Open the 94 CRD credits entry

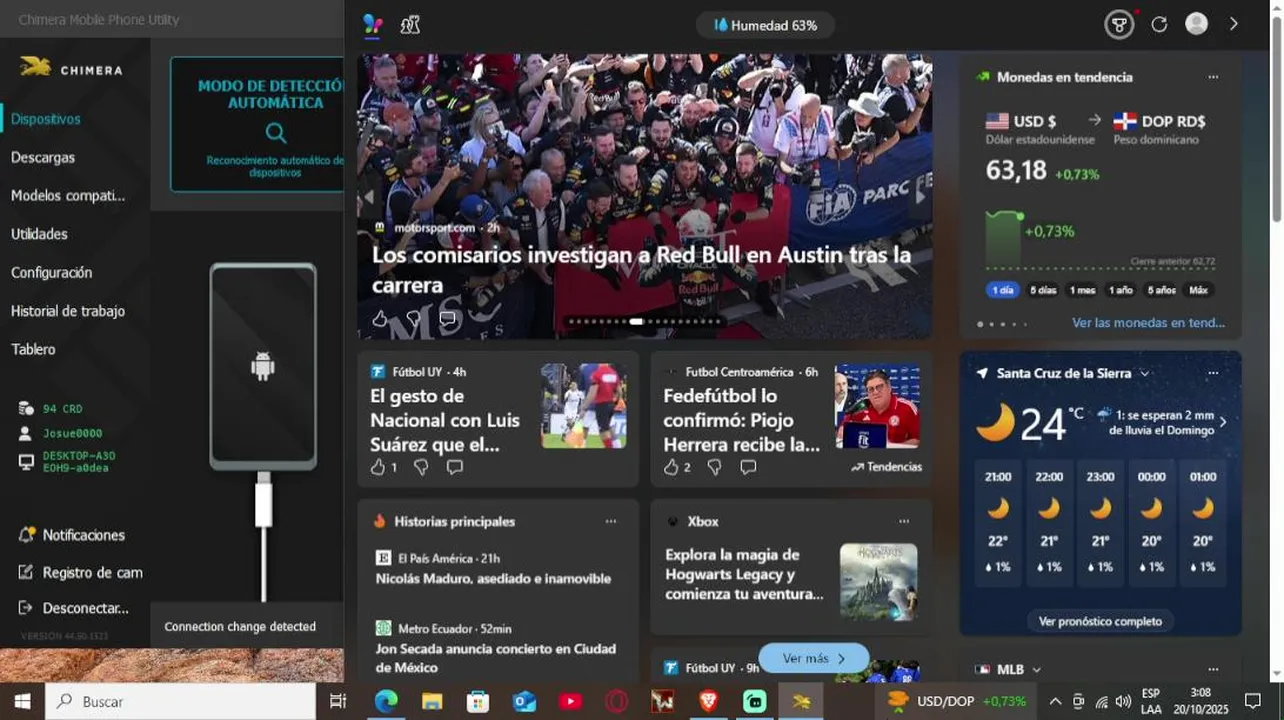tap(62, 409)
